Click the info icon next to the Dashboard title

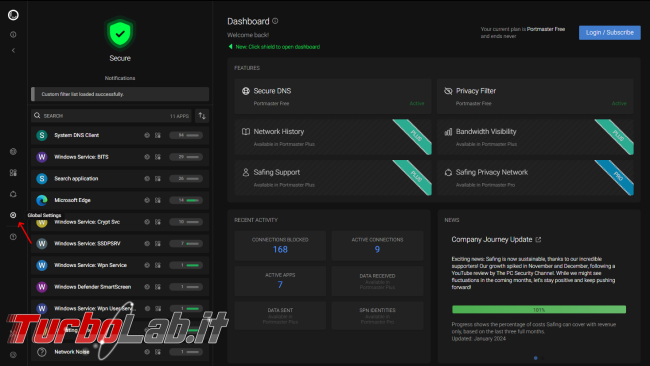pos(275,21)
